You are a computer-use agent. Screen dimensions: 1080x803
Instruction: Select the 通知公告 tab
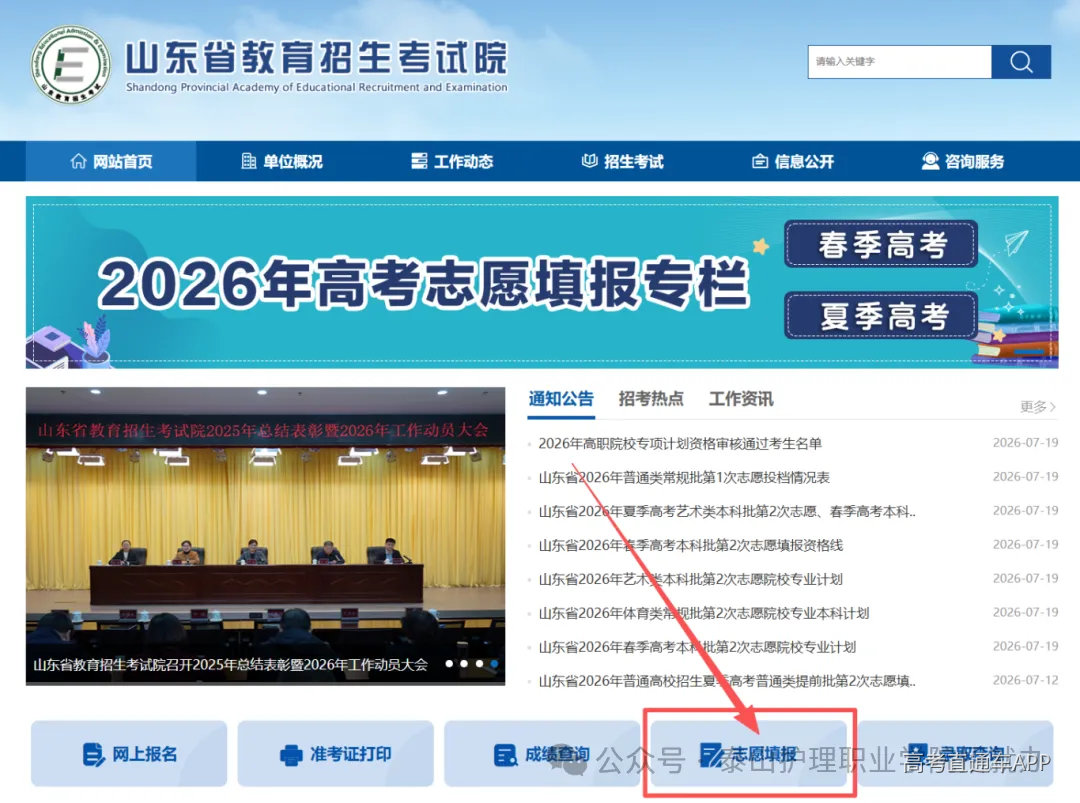tap(561, 399)
